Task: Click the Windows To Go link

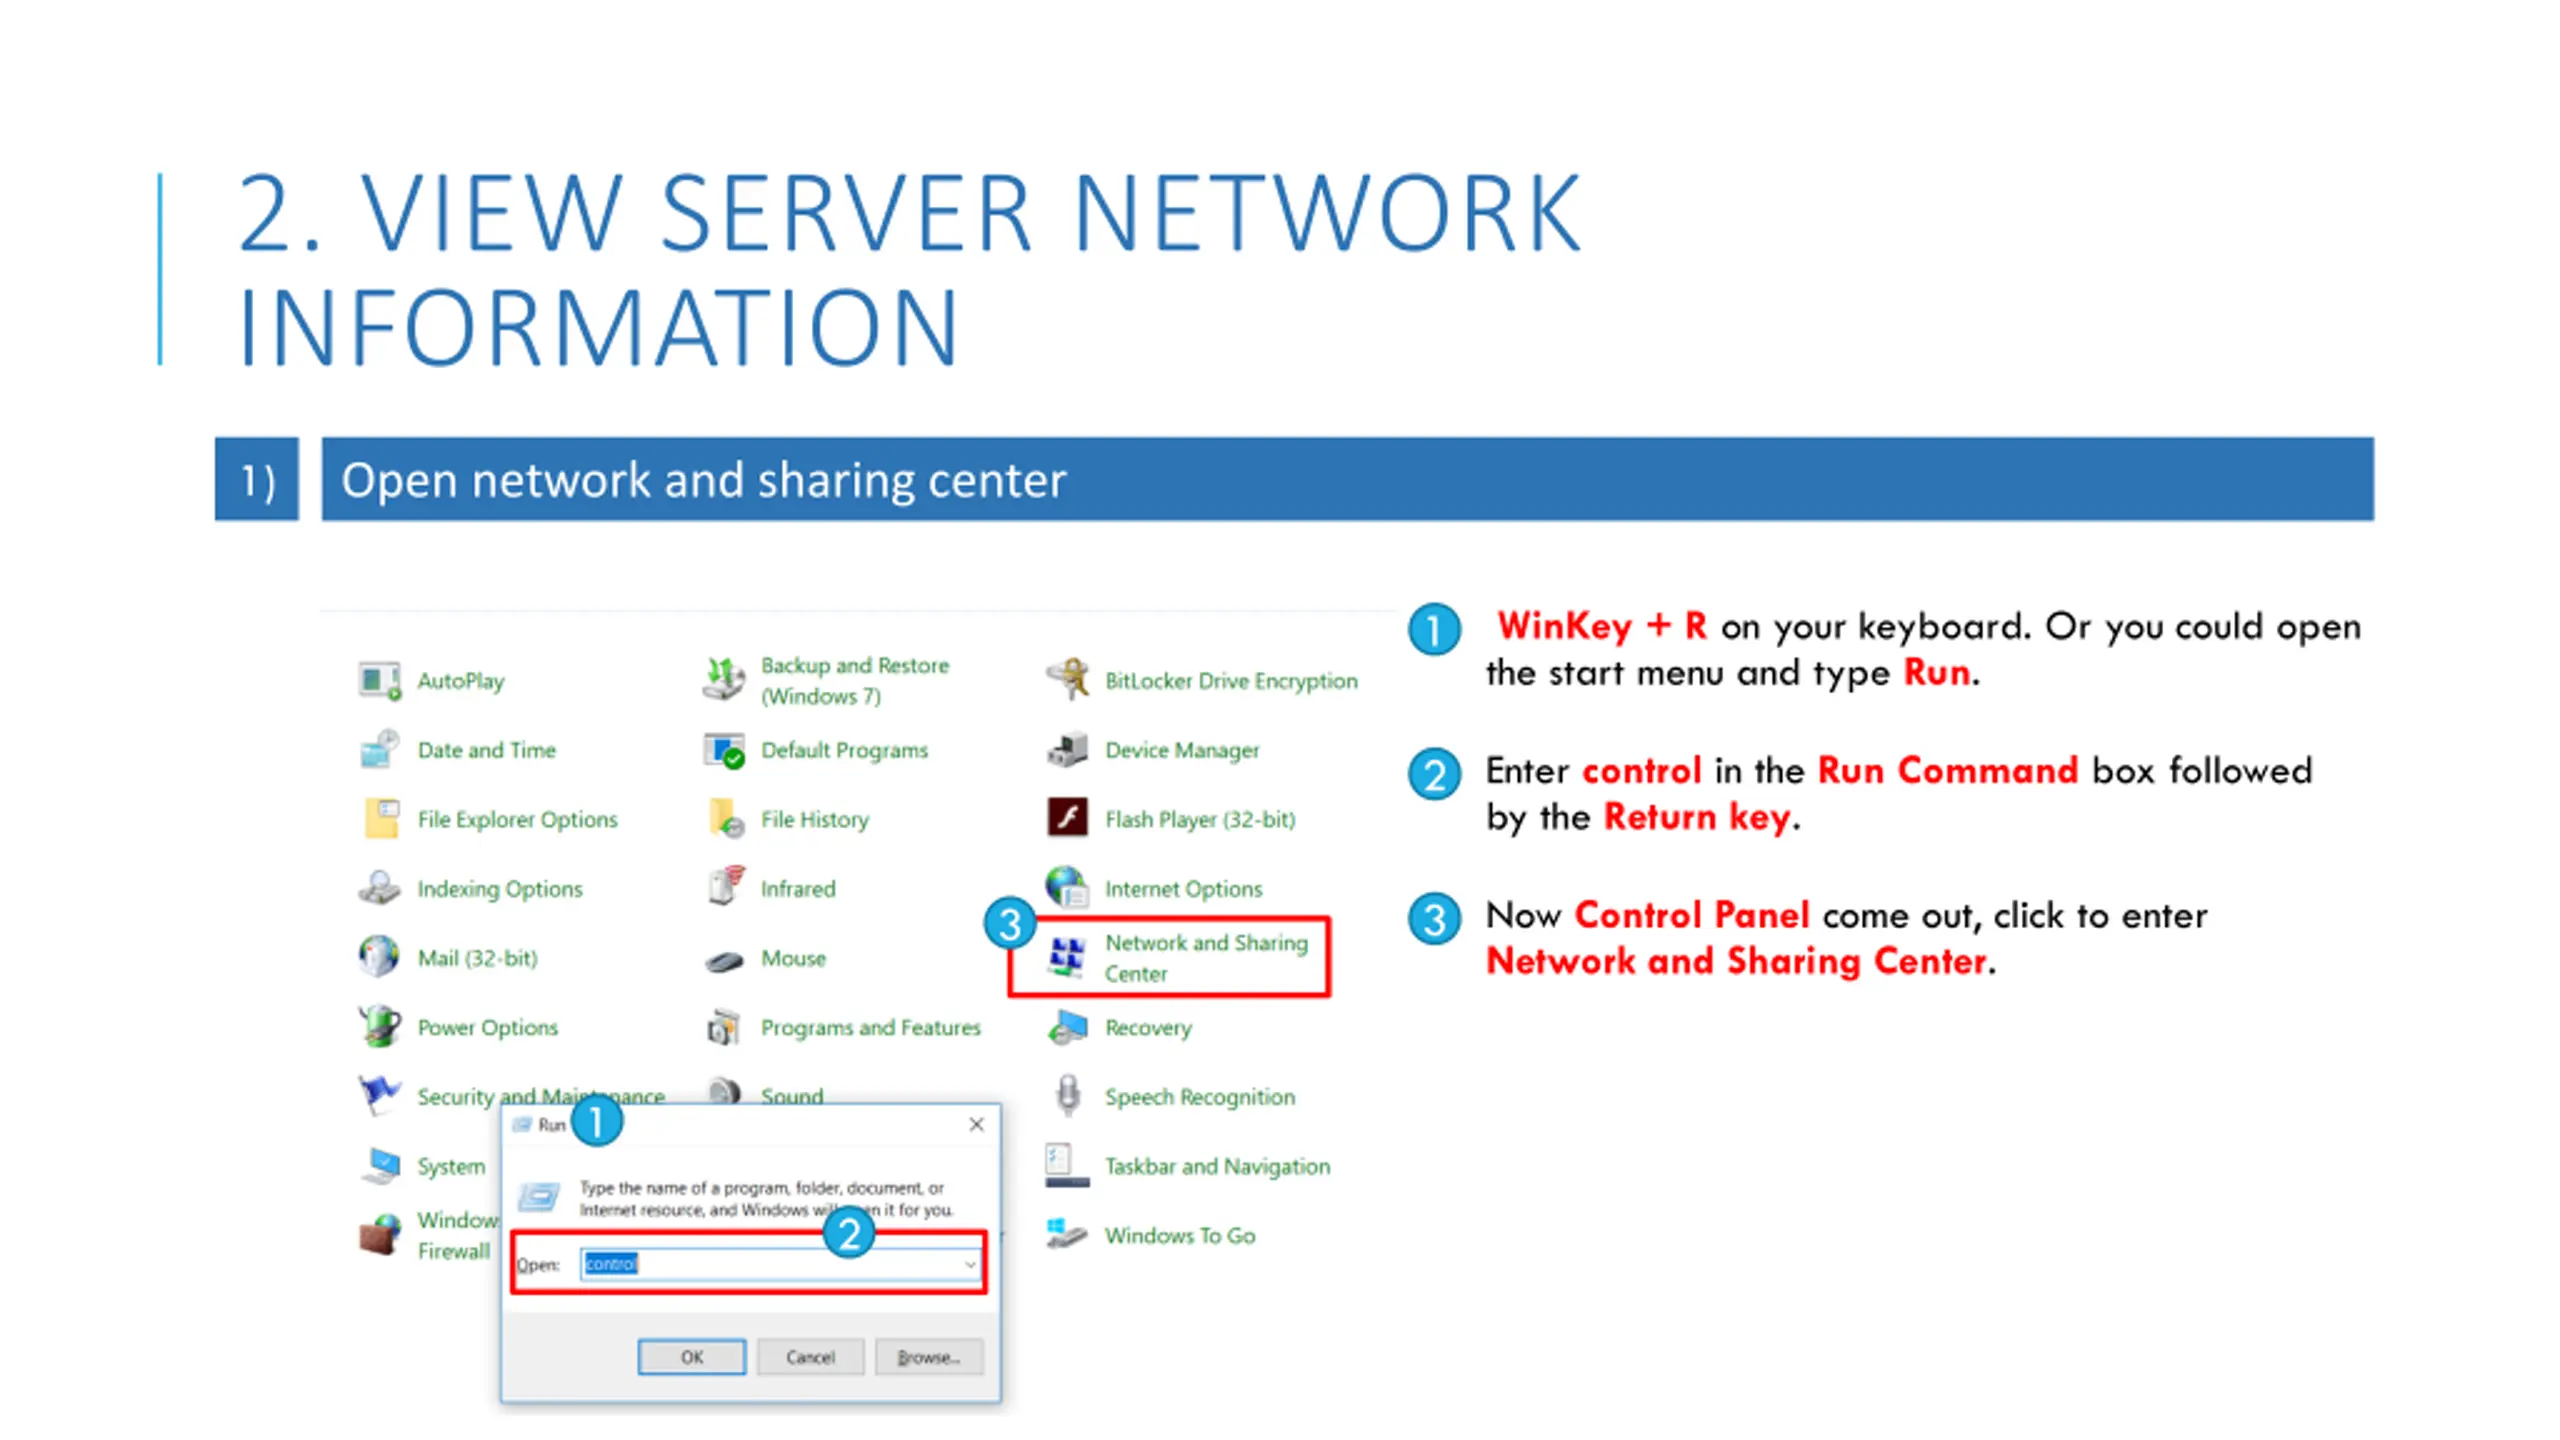Action: 1180,1236
